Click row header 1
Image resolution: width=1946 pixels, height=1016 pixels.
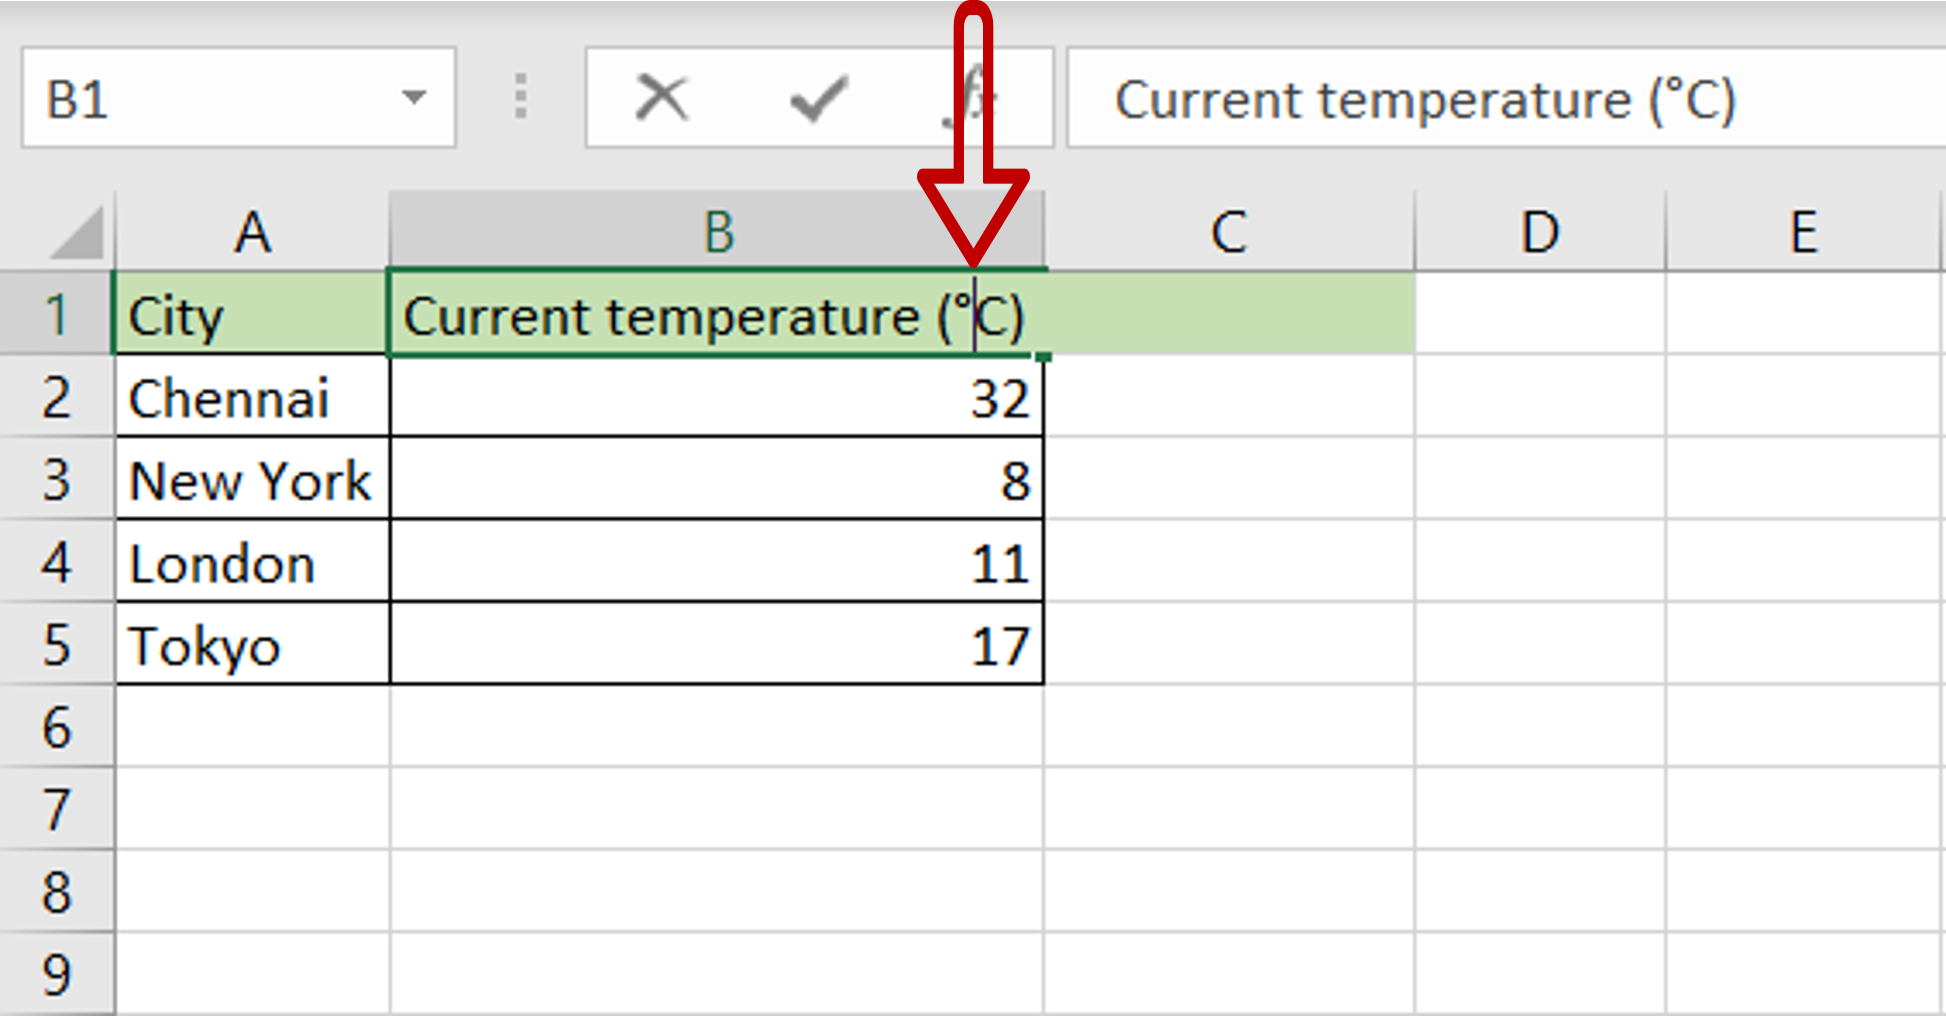pyautogui.click(x=57, y=314)
